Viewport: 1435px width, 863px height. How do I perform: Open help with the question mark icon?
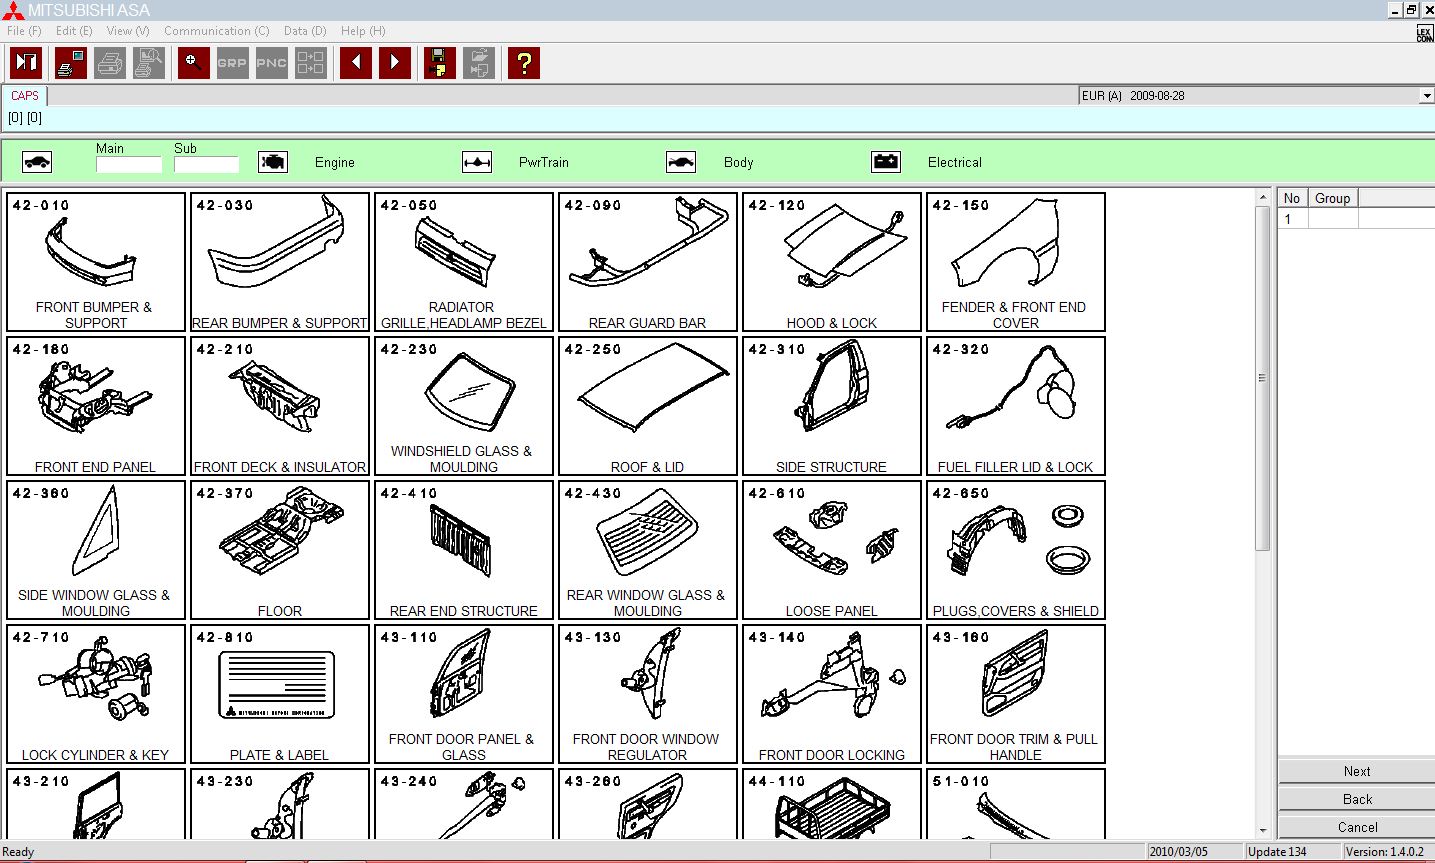524,63
